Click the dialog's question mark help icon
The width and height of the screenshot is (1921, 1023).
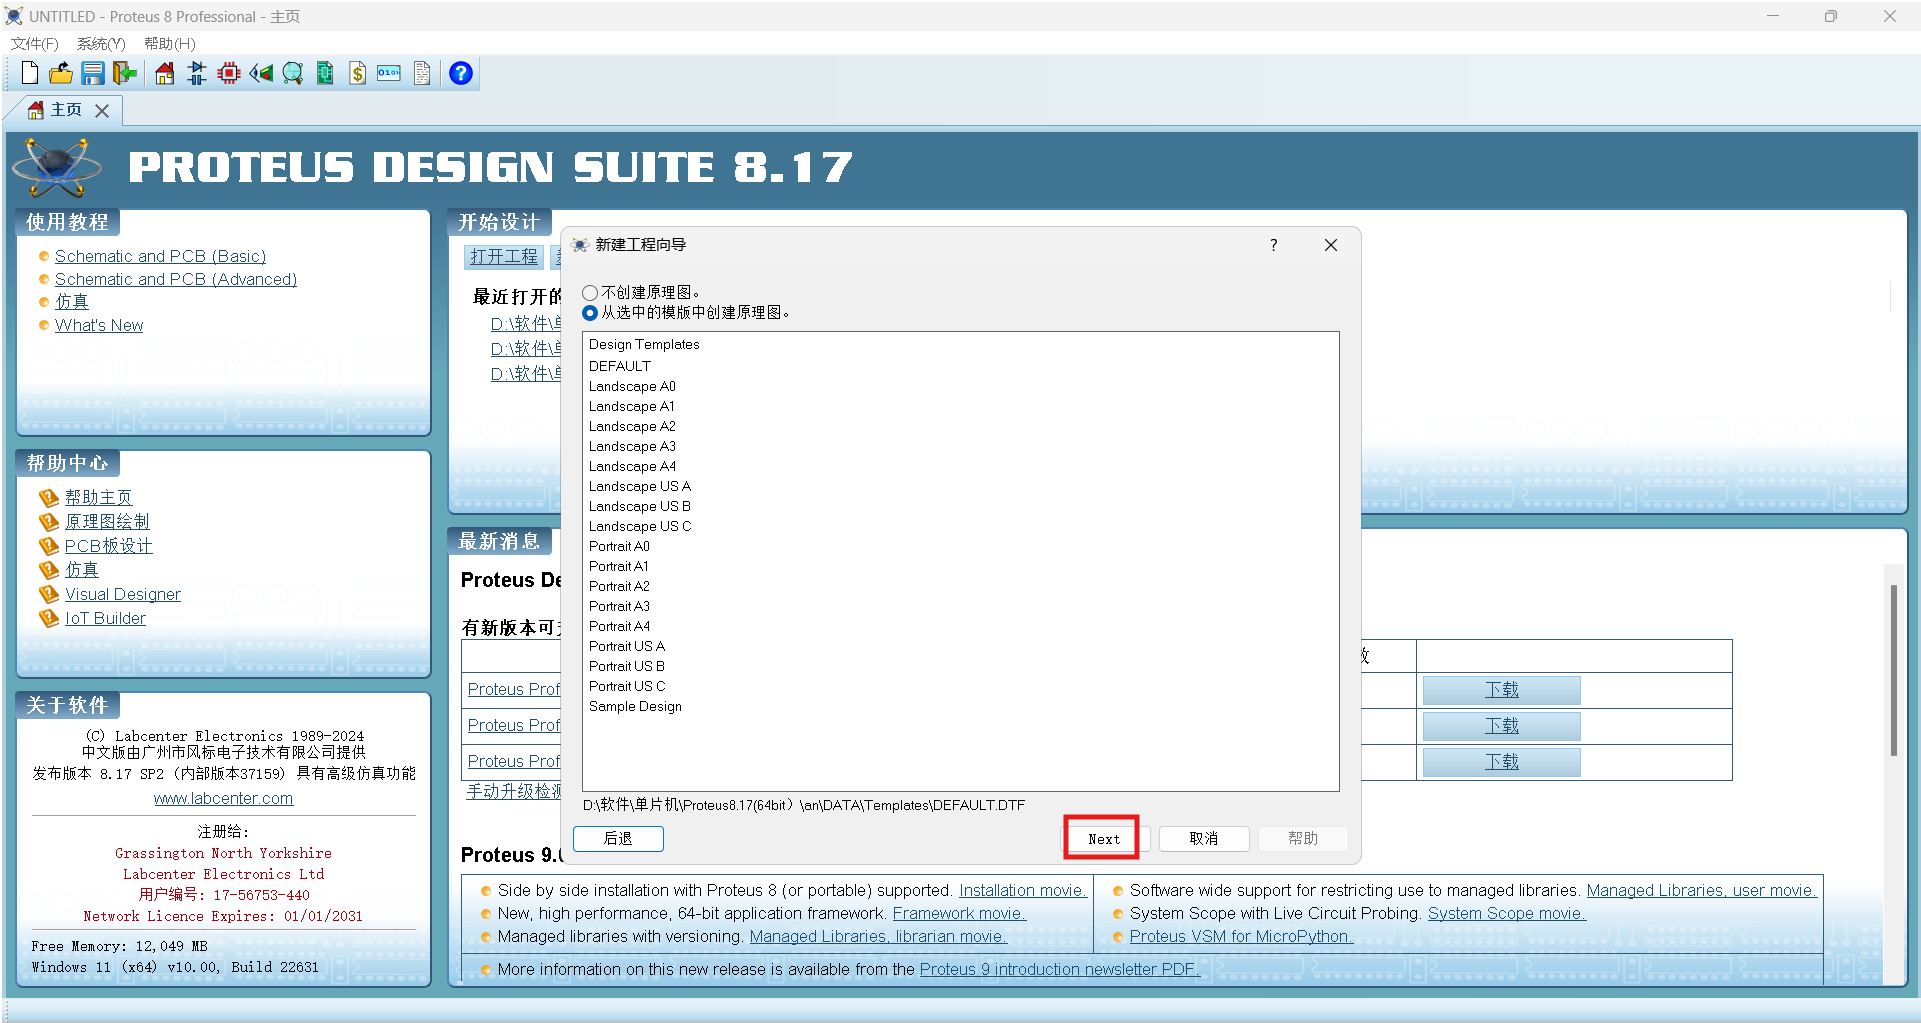[1273, 245]
